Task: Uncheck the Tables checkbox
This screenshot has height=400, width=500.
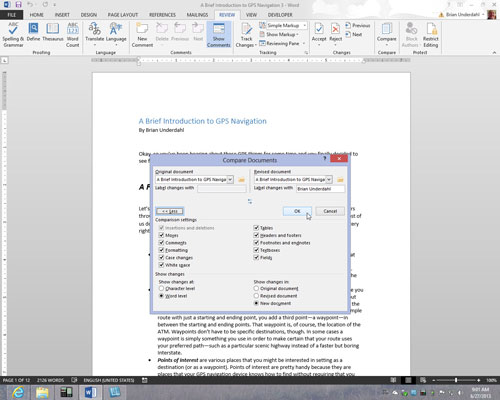Action: [256, 228]
